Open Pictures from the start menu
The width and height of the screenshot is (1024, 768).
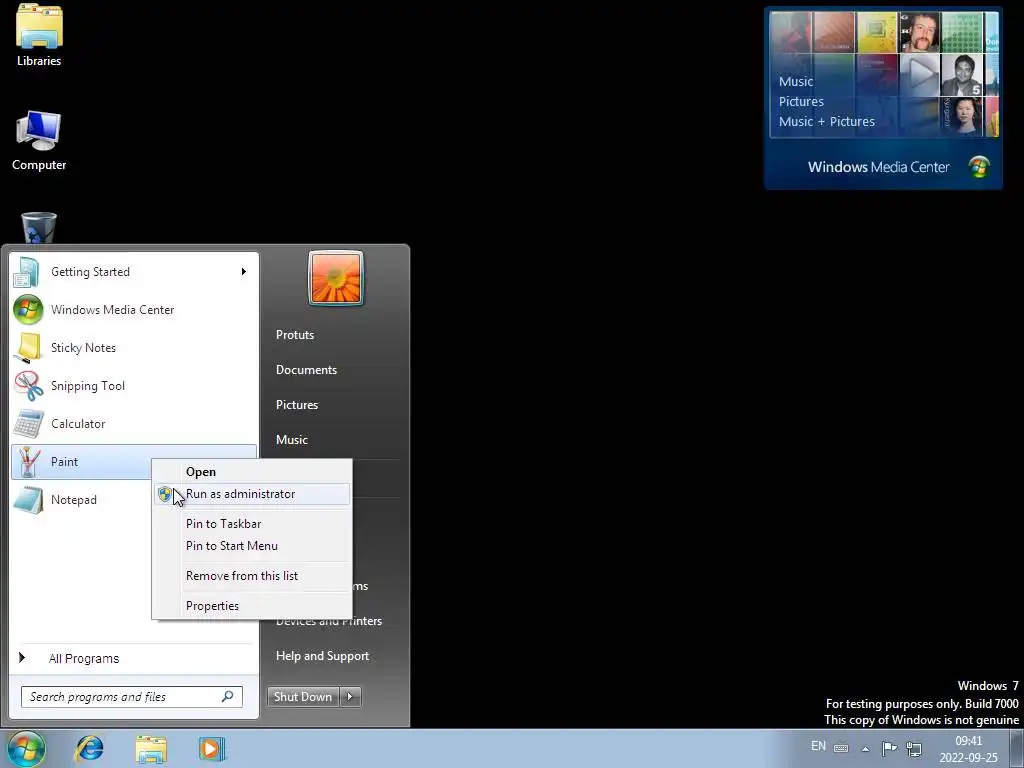point(297,405)
